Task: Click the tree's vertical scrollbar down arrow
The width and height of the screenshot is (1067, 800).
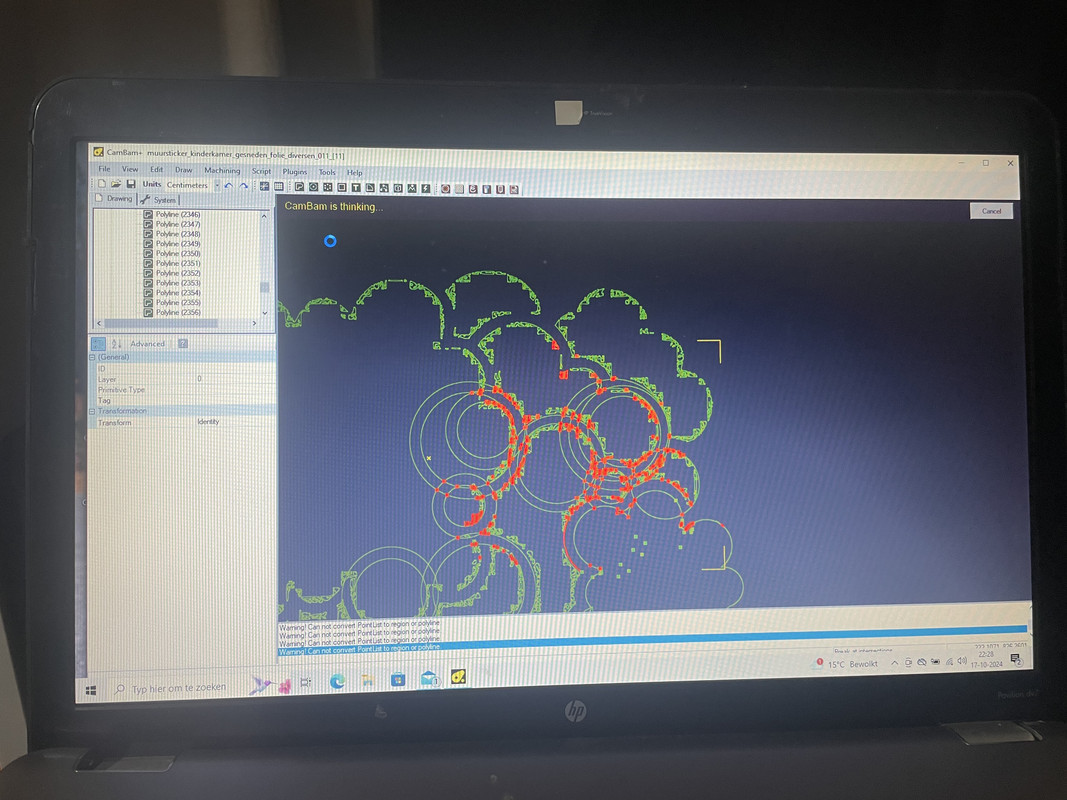Action: pos(265,313)
